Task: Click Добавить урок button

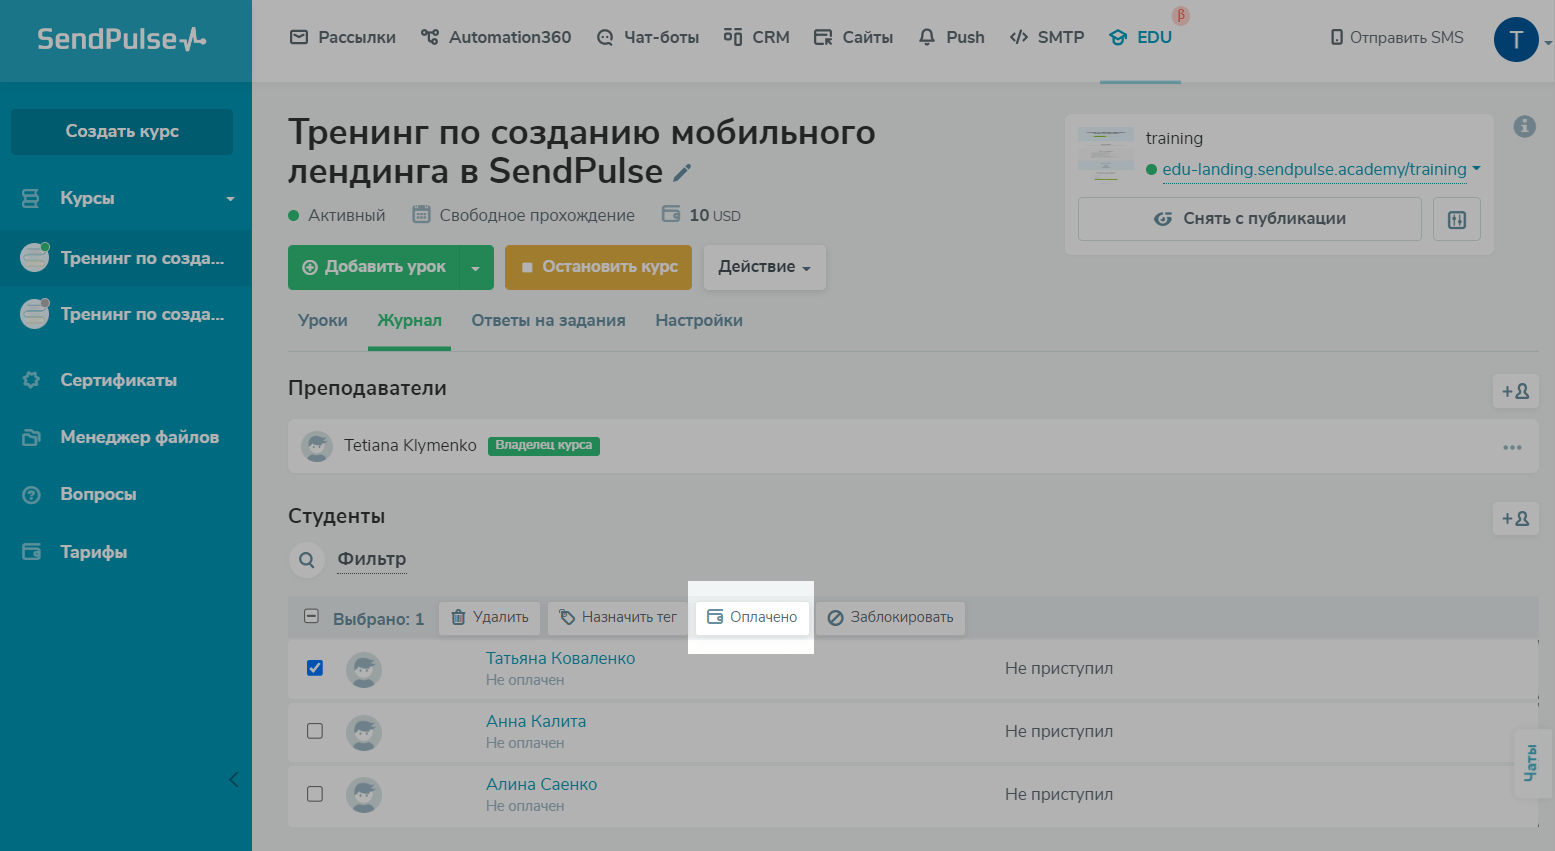Action: [x=374, y=268]
